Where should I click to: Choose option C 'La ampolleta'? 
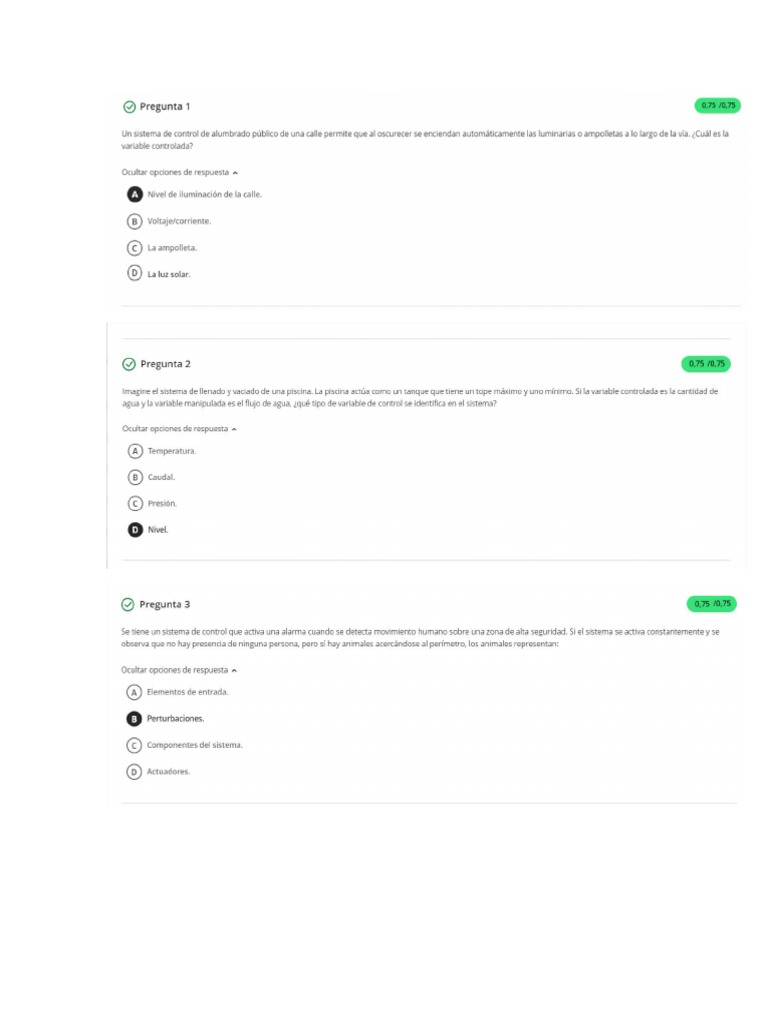134,247
